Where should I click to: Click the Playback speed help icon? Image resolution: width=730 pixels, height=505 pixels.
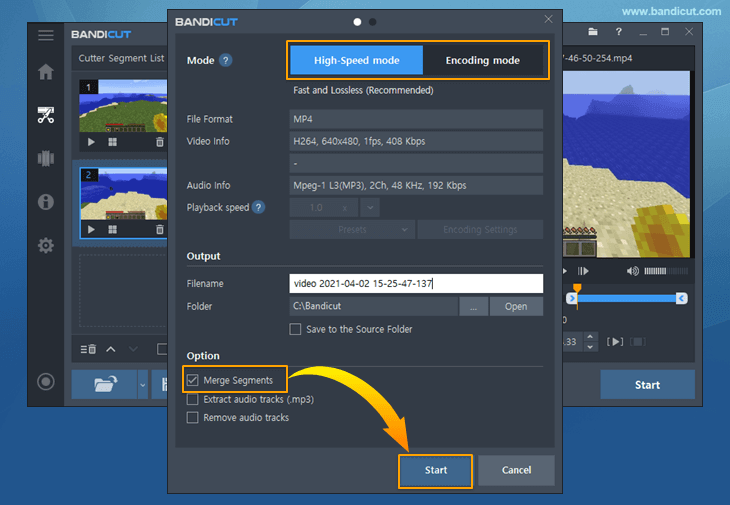(x=258, y=207)
